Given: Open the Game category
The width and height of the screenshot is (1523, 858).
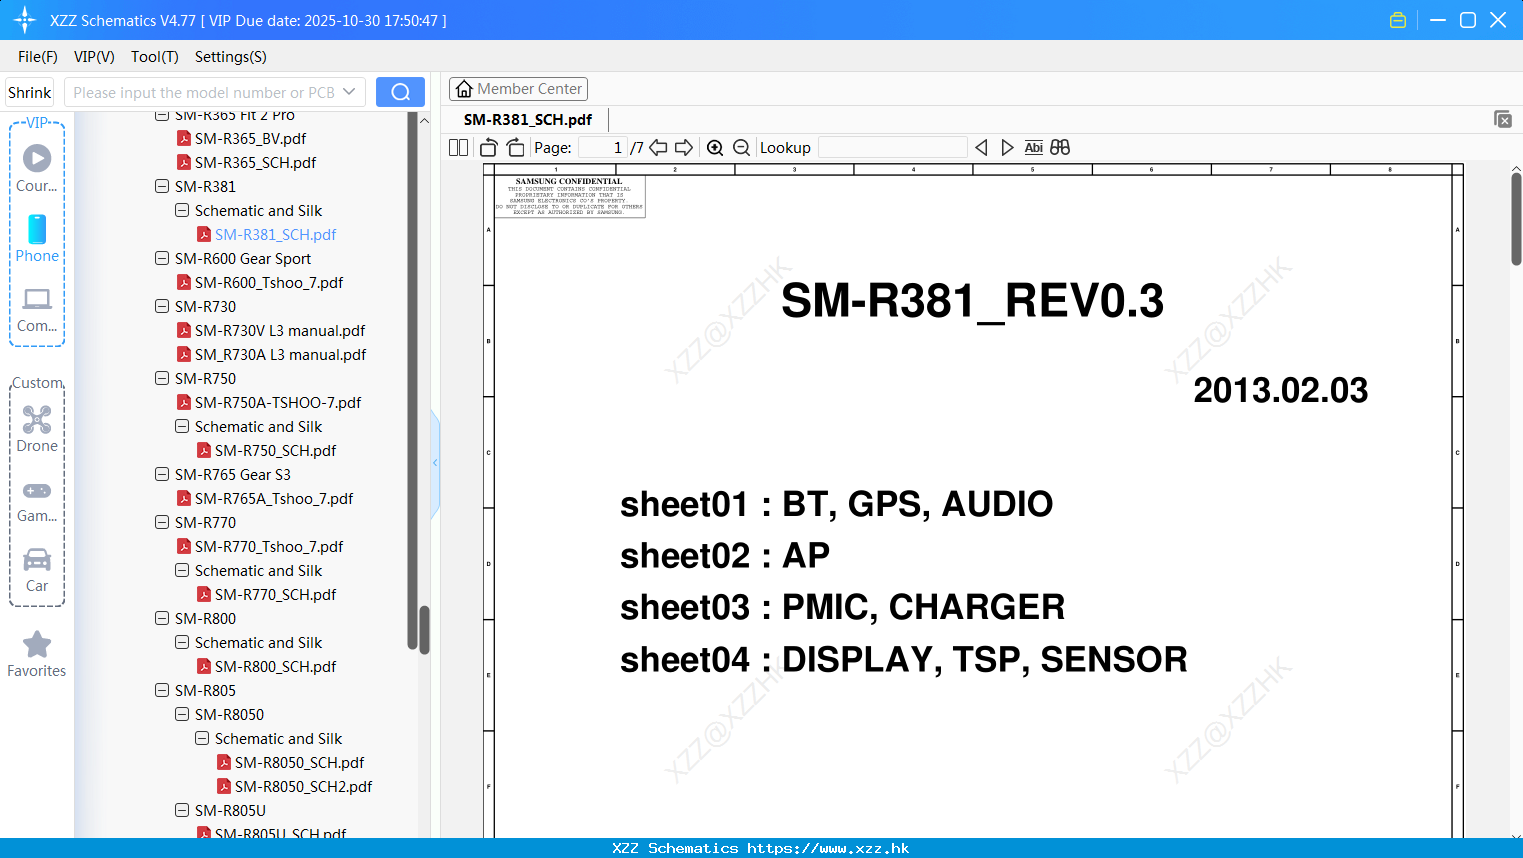Looking at the screenshot, I should click(37, 501).
